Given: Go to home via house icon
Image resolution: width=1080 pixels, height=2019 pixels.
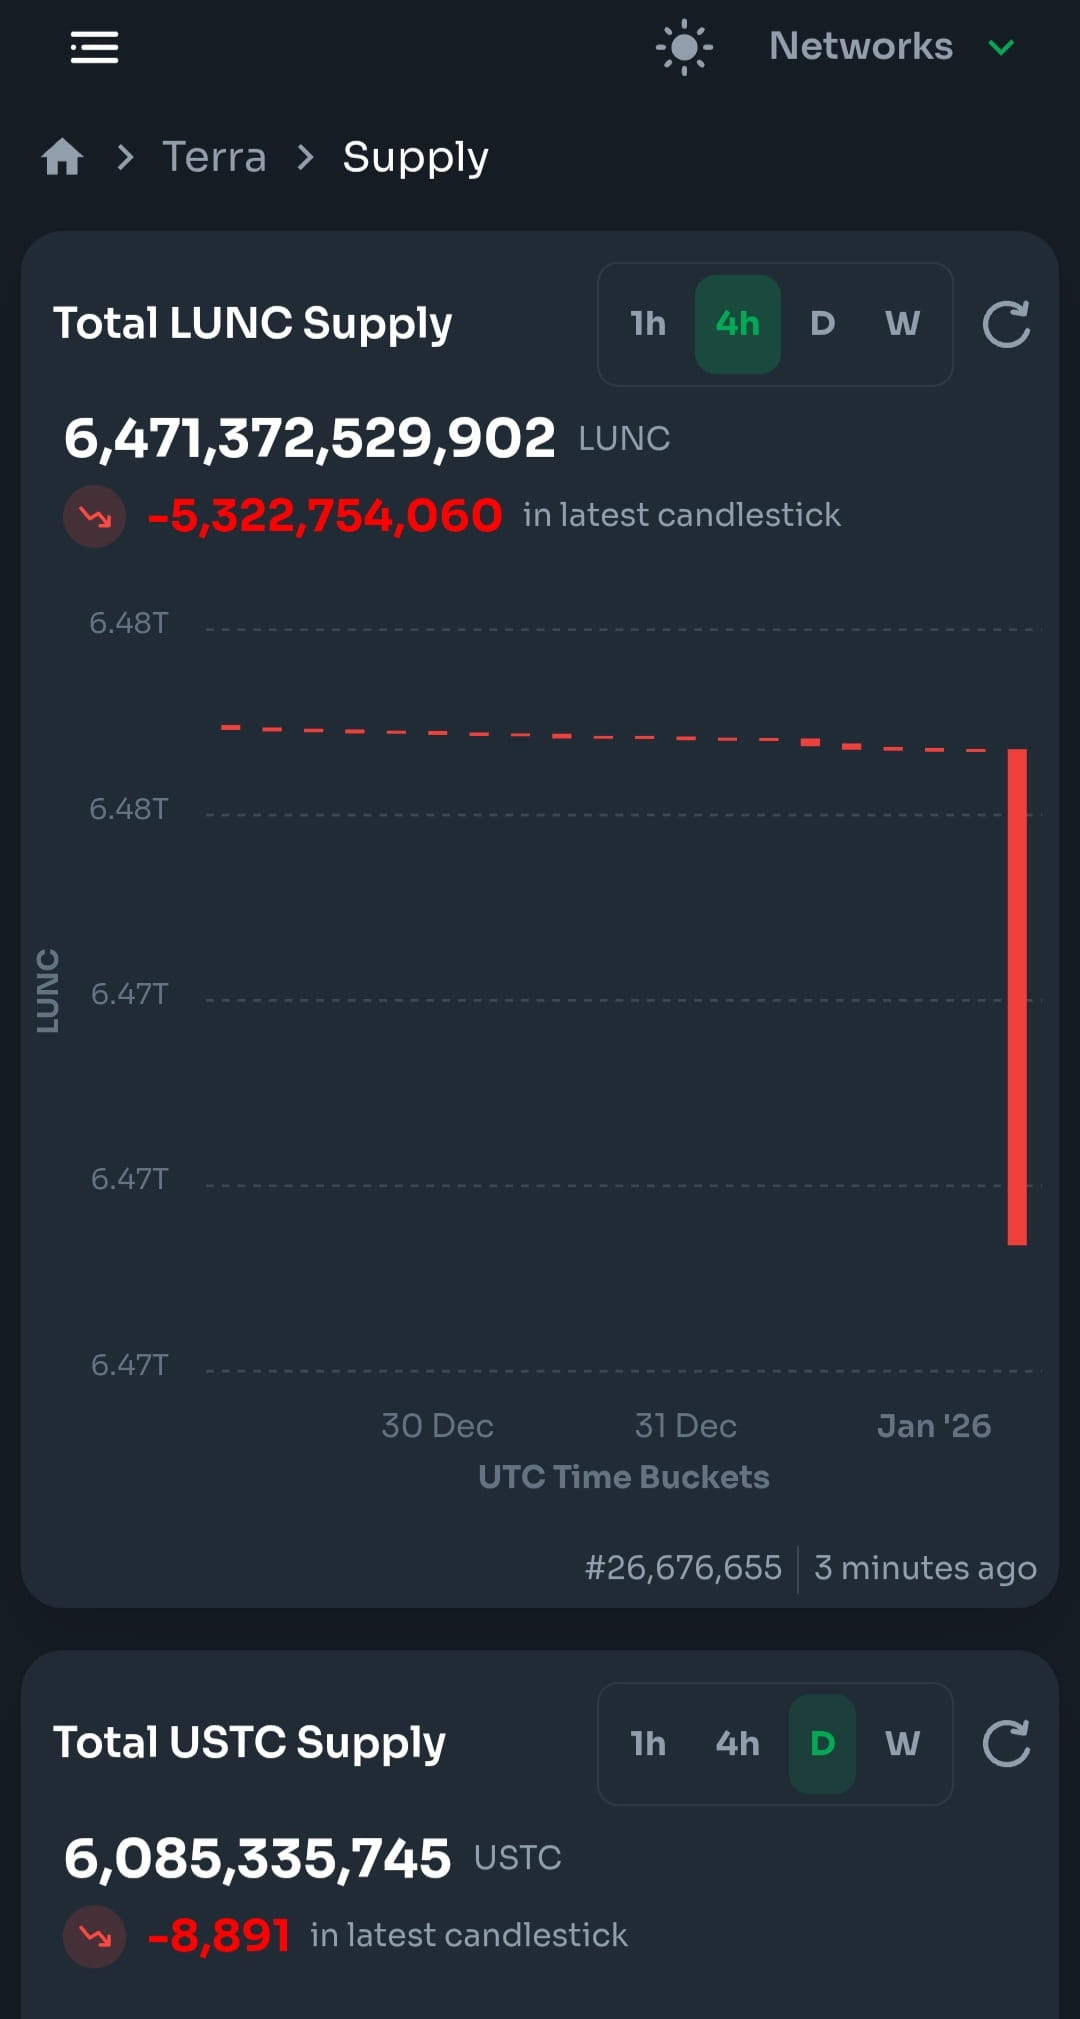Looking at the screenshot, I should click(x=62, y=157).
